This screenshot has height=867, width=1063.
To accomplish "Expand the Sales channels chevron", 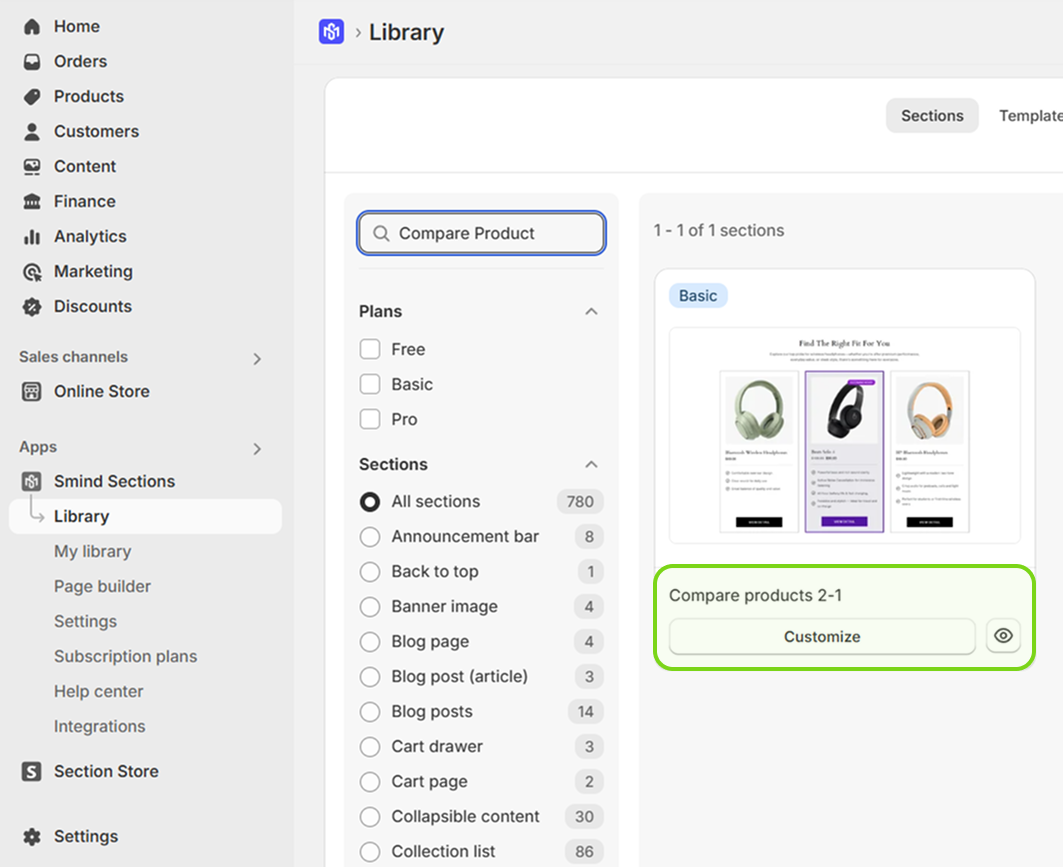I will (x=257, y=358).
